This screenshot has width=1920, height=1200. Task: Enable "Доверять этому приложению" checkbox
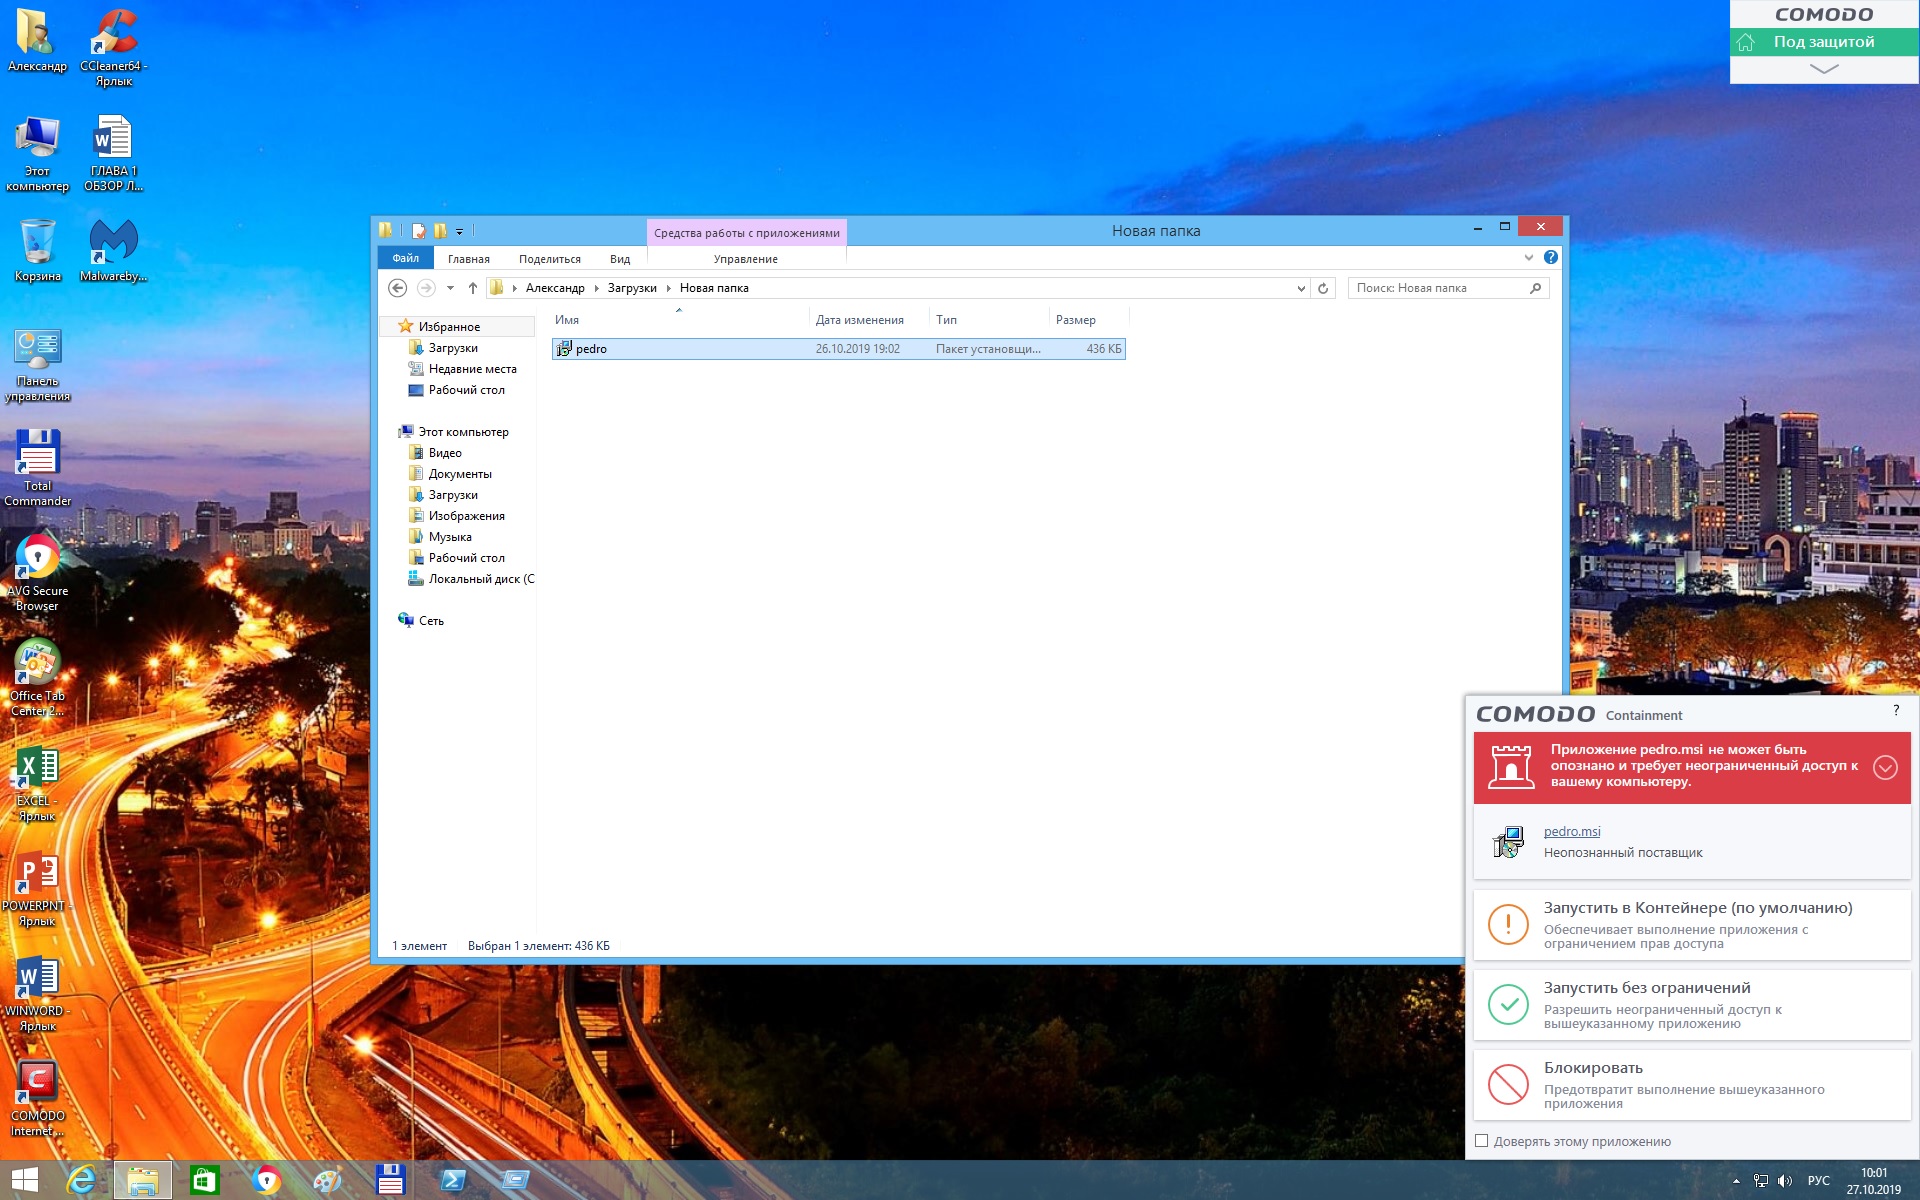pos(1482,1141)
